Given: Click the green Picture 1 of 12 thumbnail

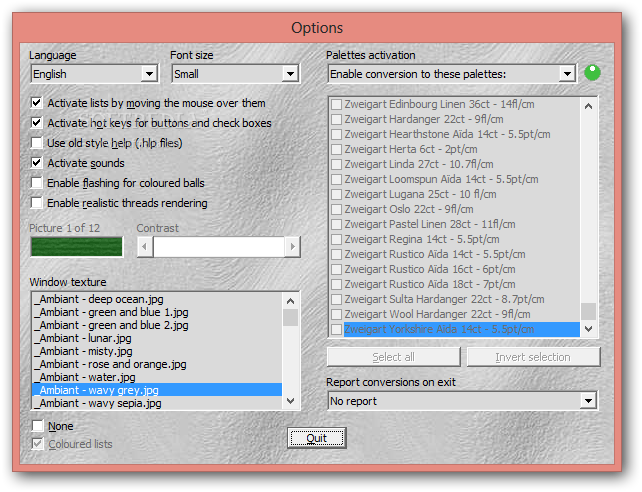Looking at the screenshot, I should [77, 247].
